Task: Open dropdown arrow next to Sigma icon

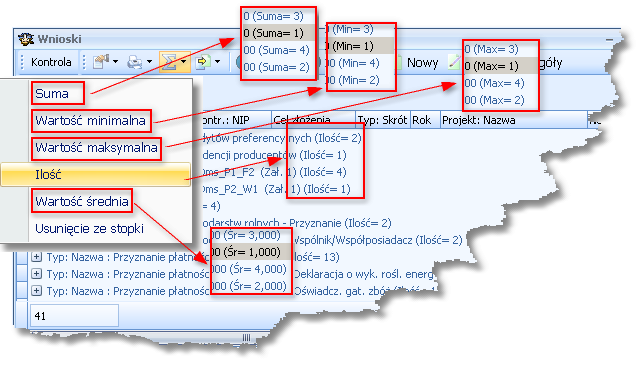Action: click(184, 62)
